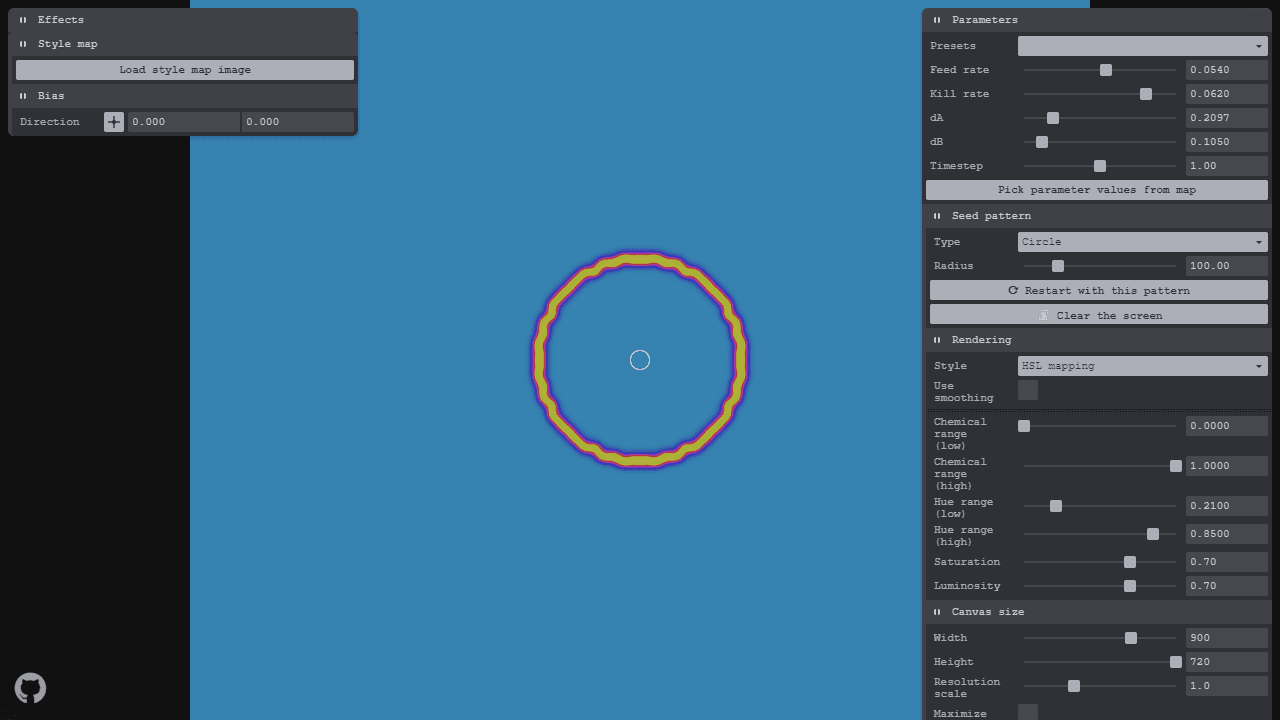1280x720 pixels.
Task: Open the Presets dropdown
Action: 1143,46
